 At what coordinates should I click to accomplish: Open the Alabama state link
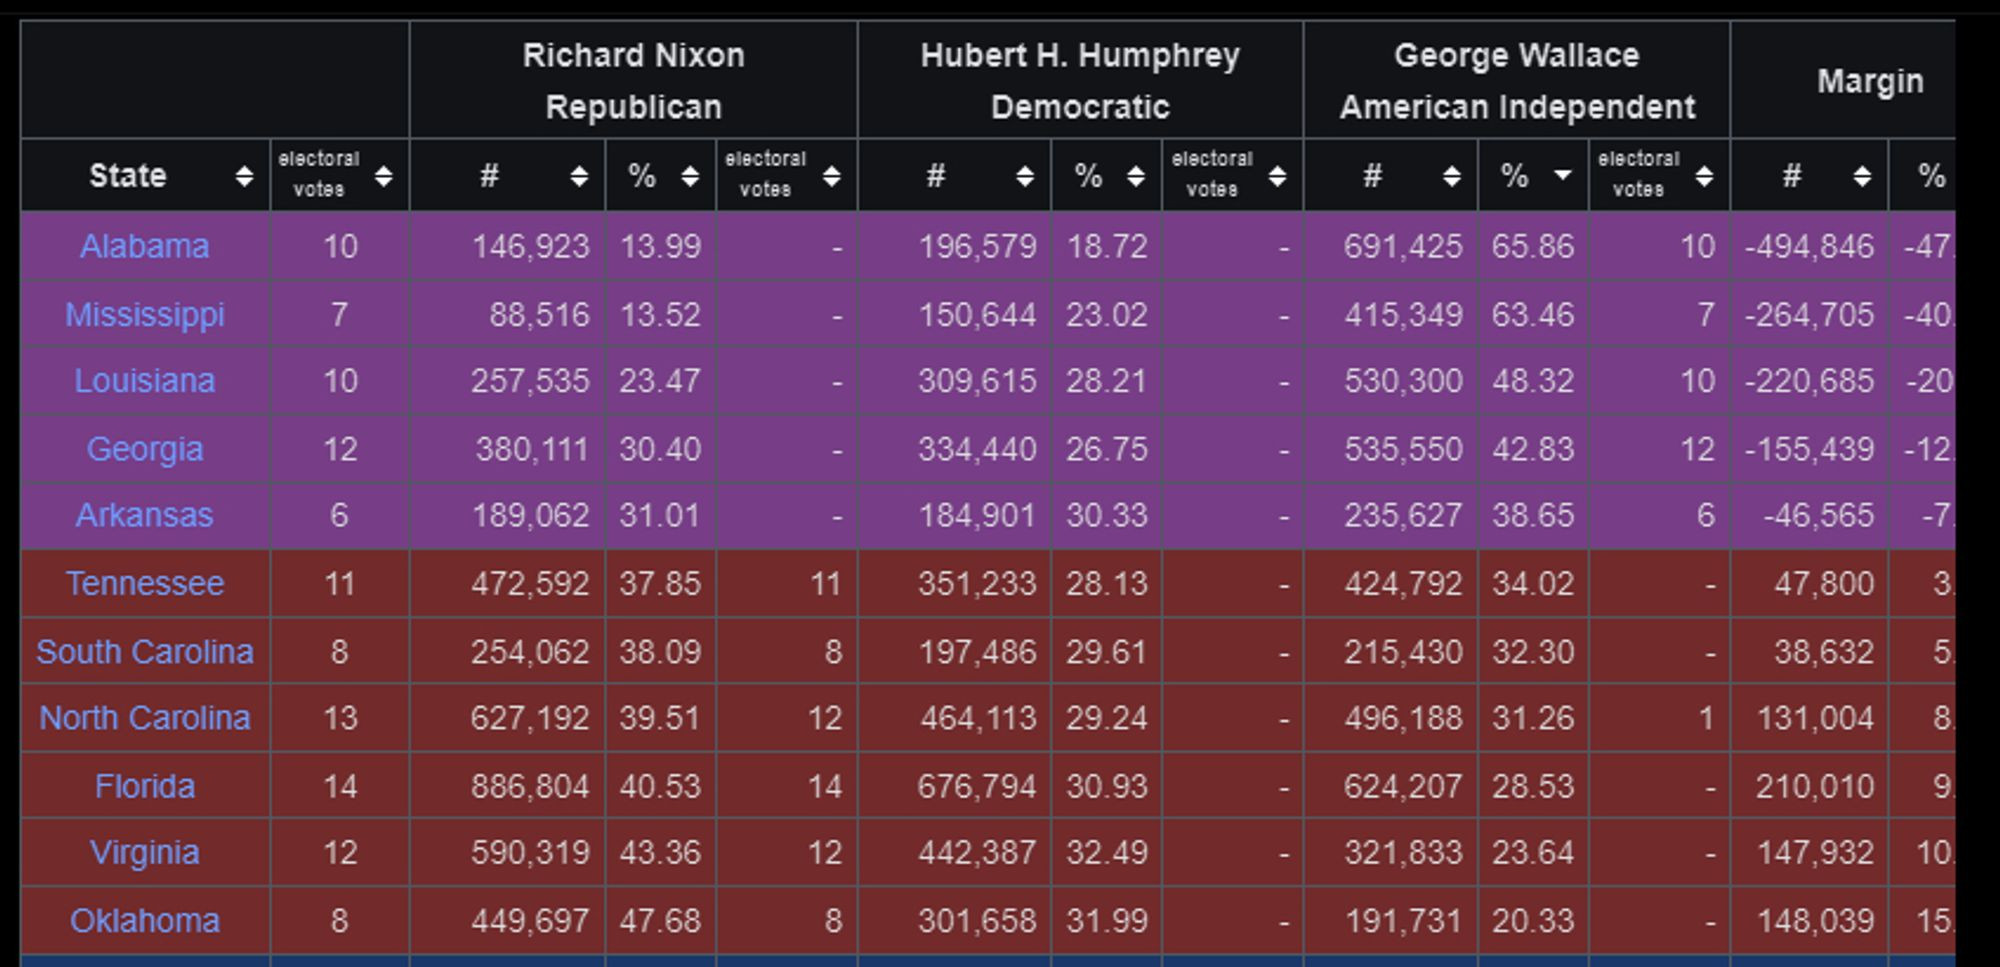tap(145, 246)
